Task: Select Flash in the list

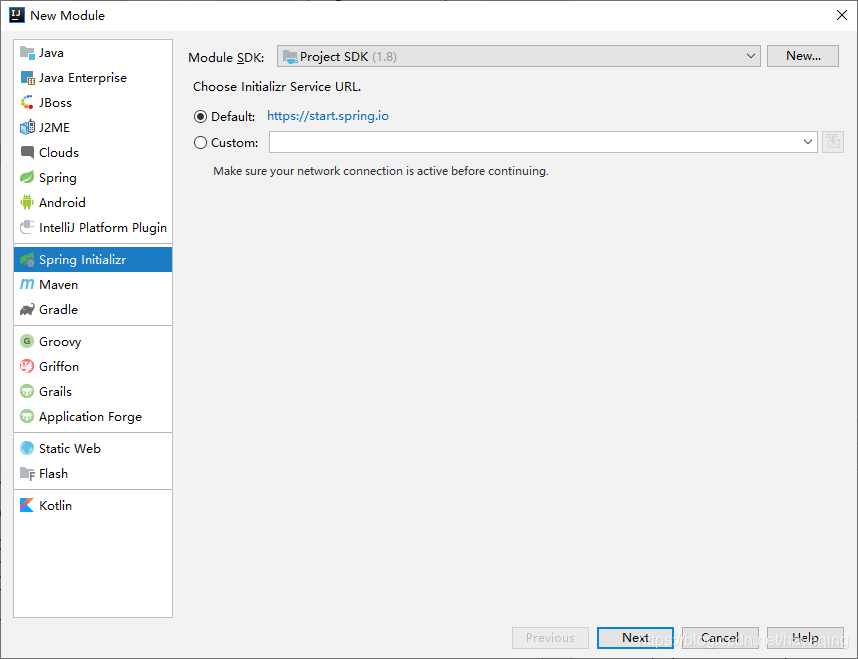Action: click(93, 473)
